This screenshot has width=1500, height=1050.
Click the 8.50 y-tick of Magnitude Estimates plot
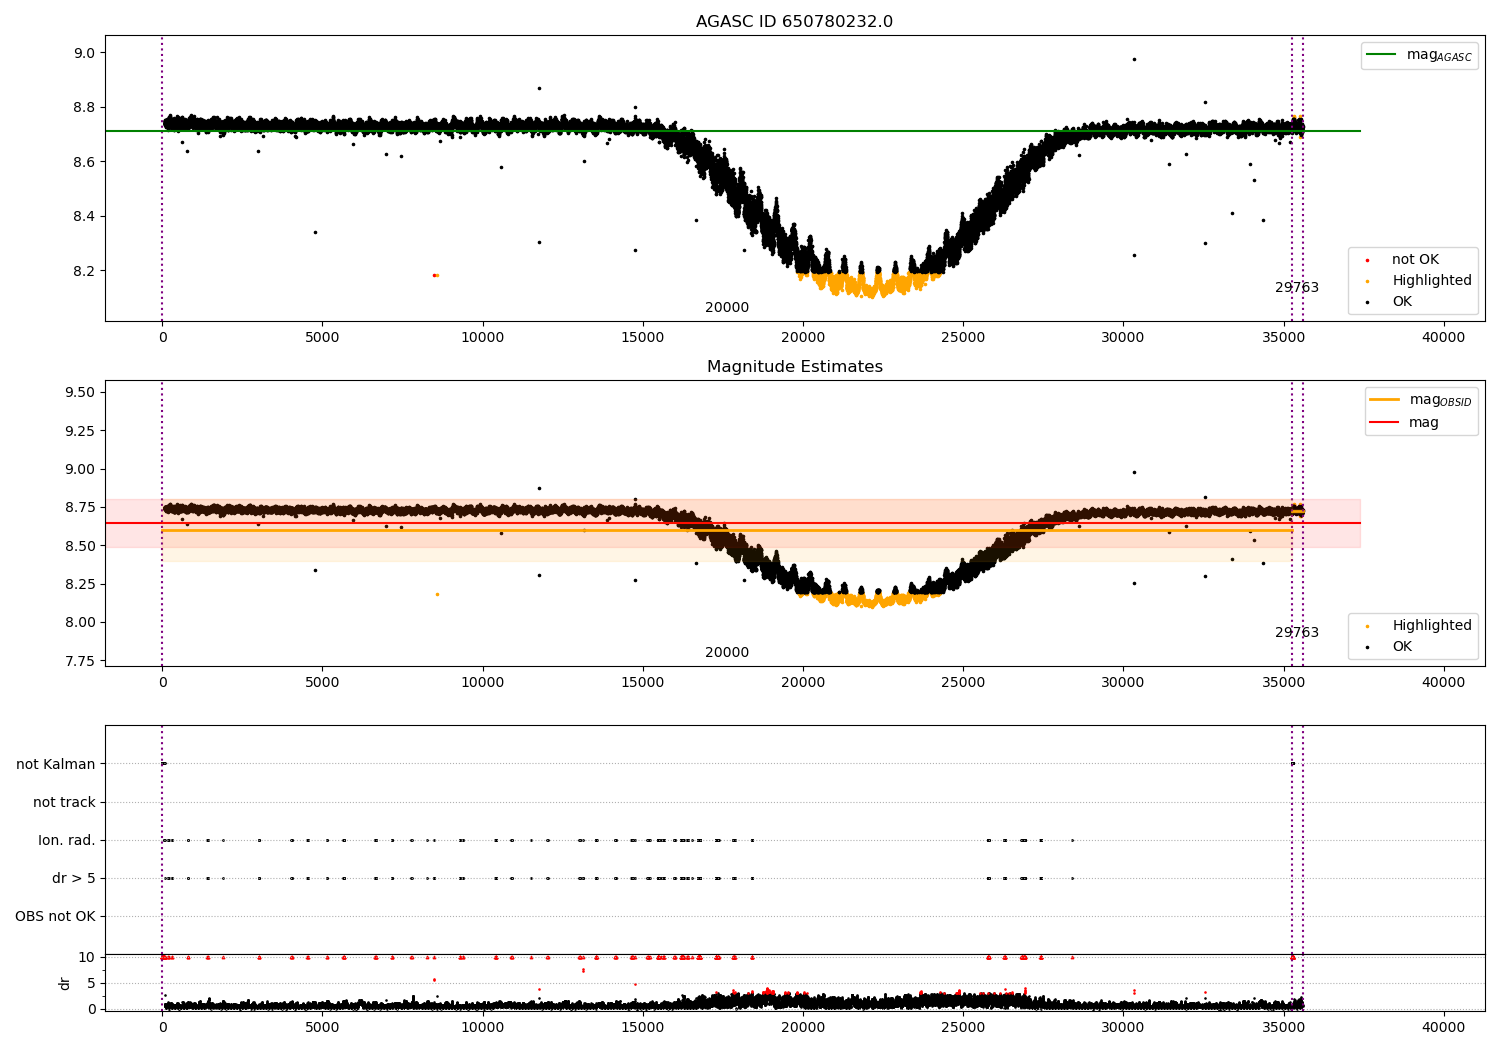(x=80, y=546)
